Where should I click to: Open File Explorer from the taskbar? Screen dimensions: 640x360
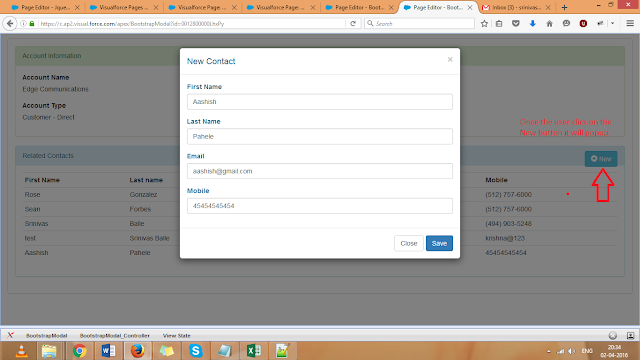[x=49, y=351]
